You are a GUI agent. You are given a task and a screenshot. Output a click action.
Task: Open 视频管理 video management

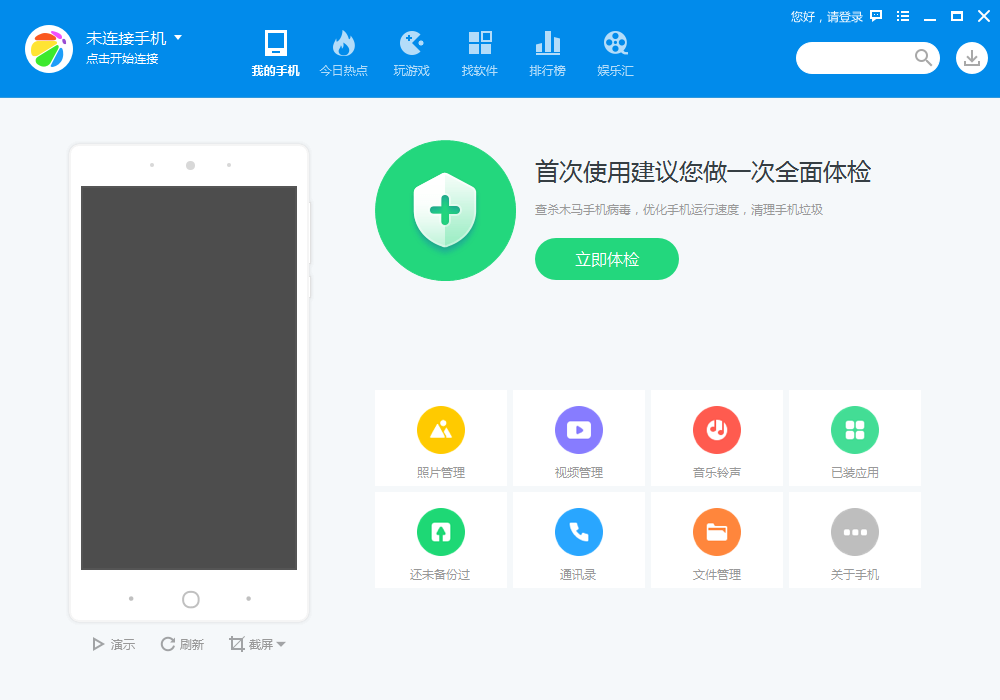(578, 438)
